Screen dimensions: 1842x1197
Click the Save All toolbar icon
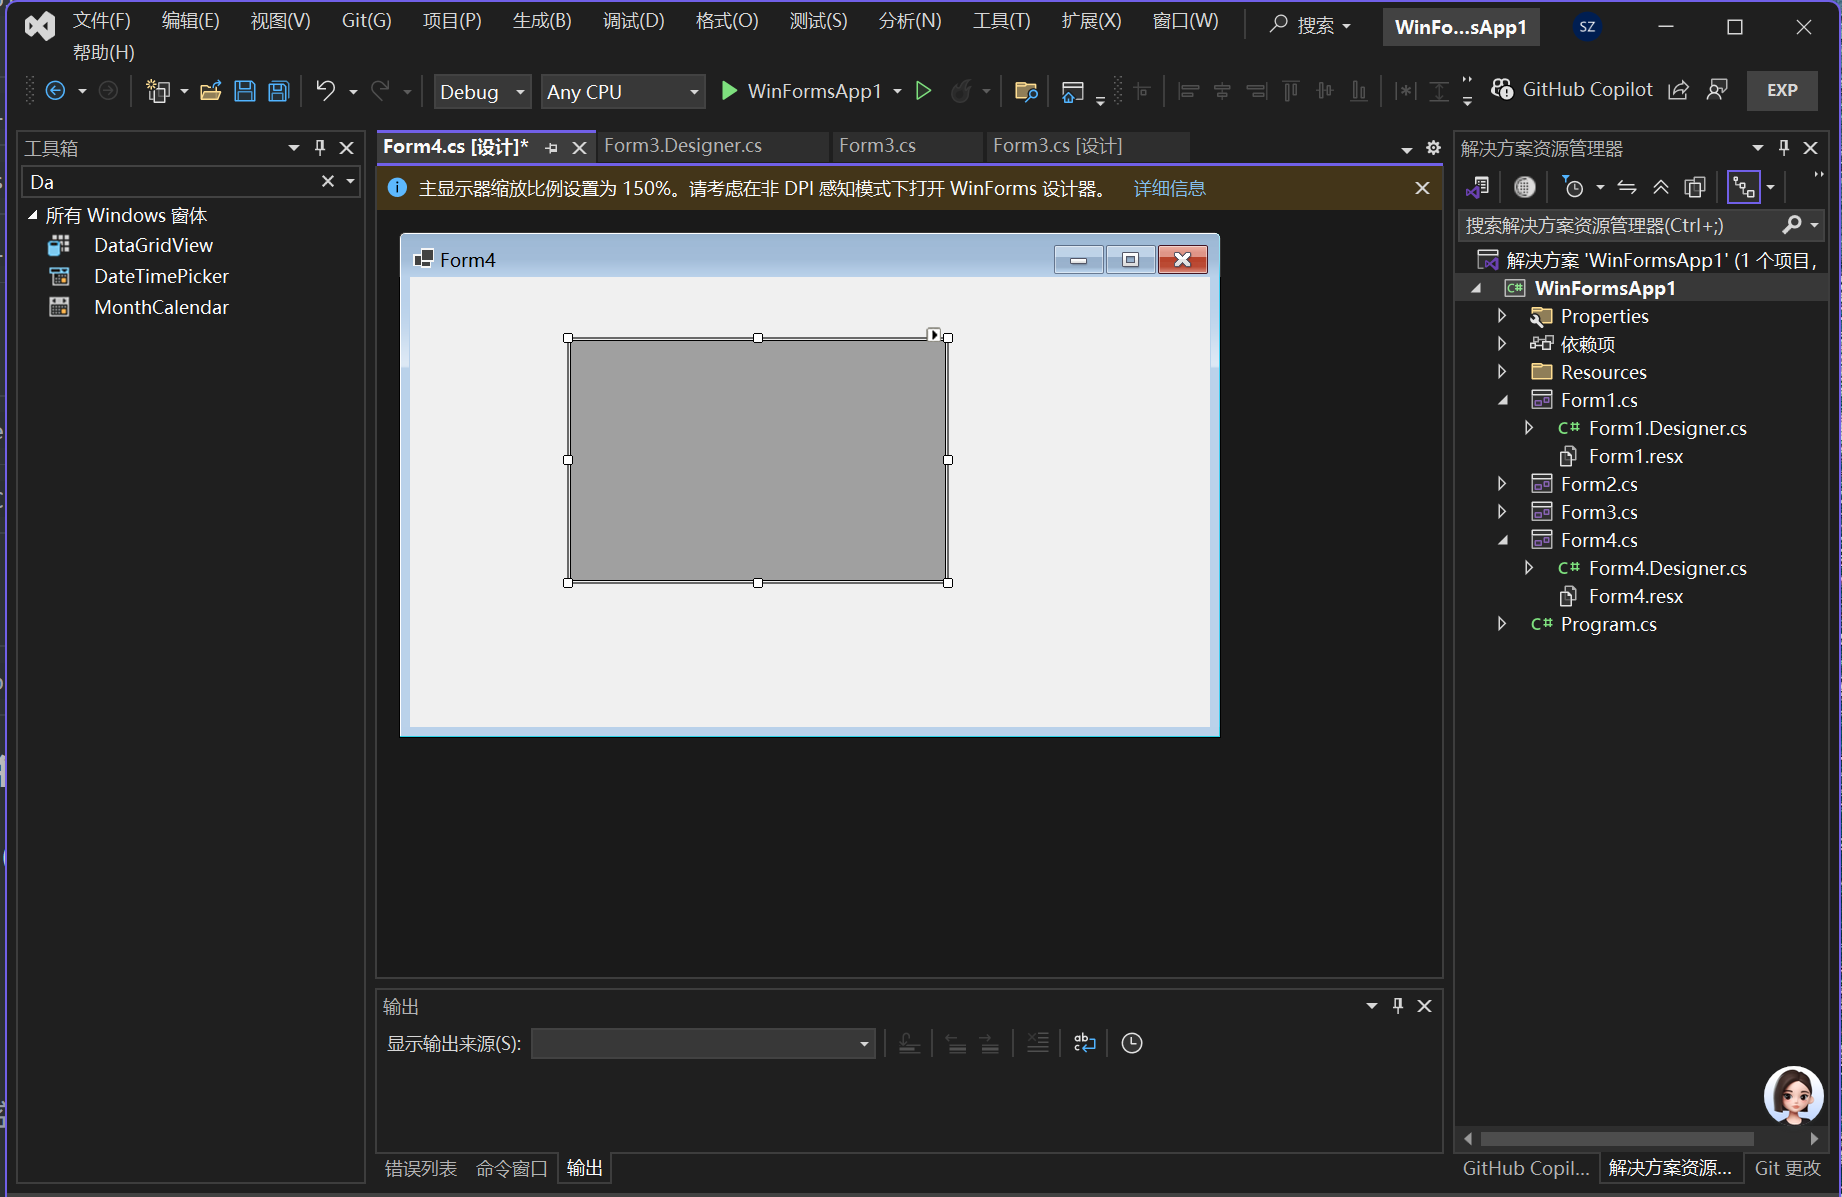click(x=277, y=90)
